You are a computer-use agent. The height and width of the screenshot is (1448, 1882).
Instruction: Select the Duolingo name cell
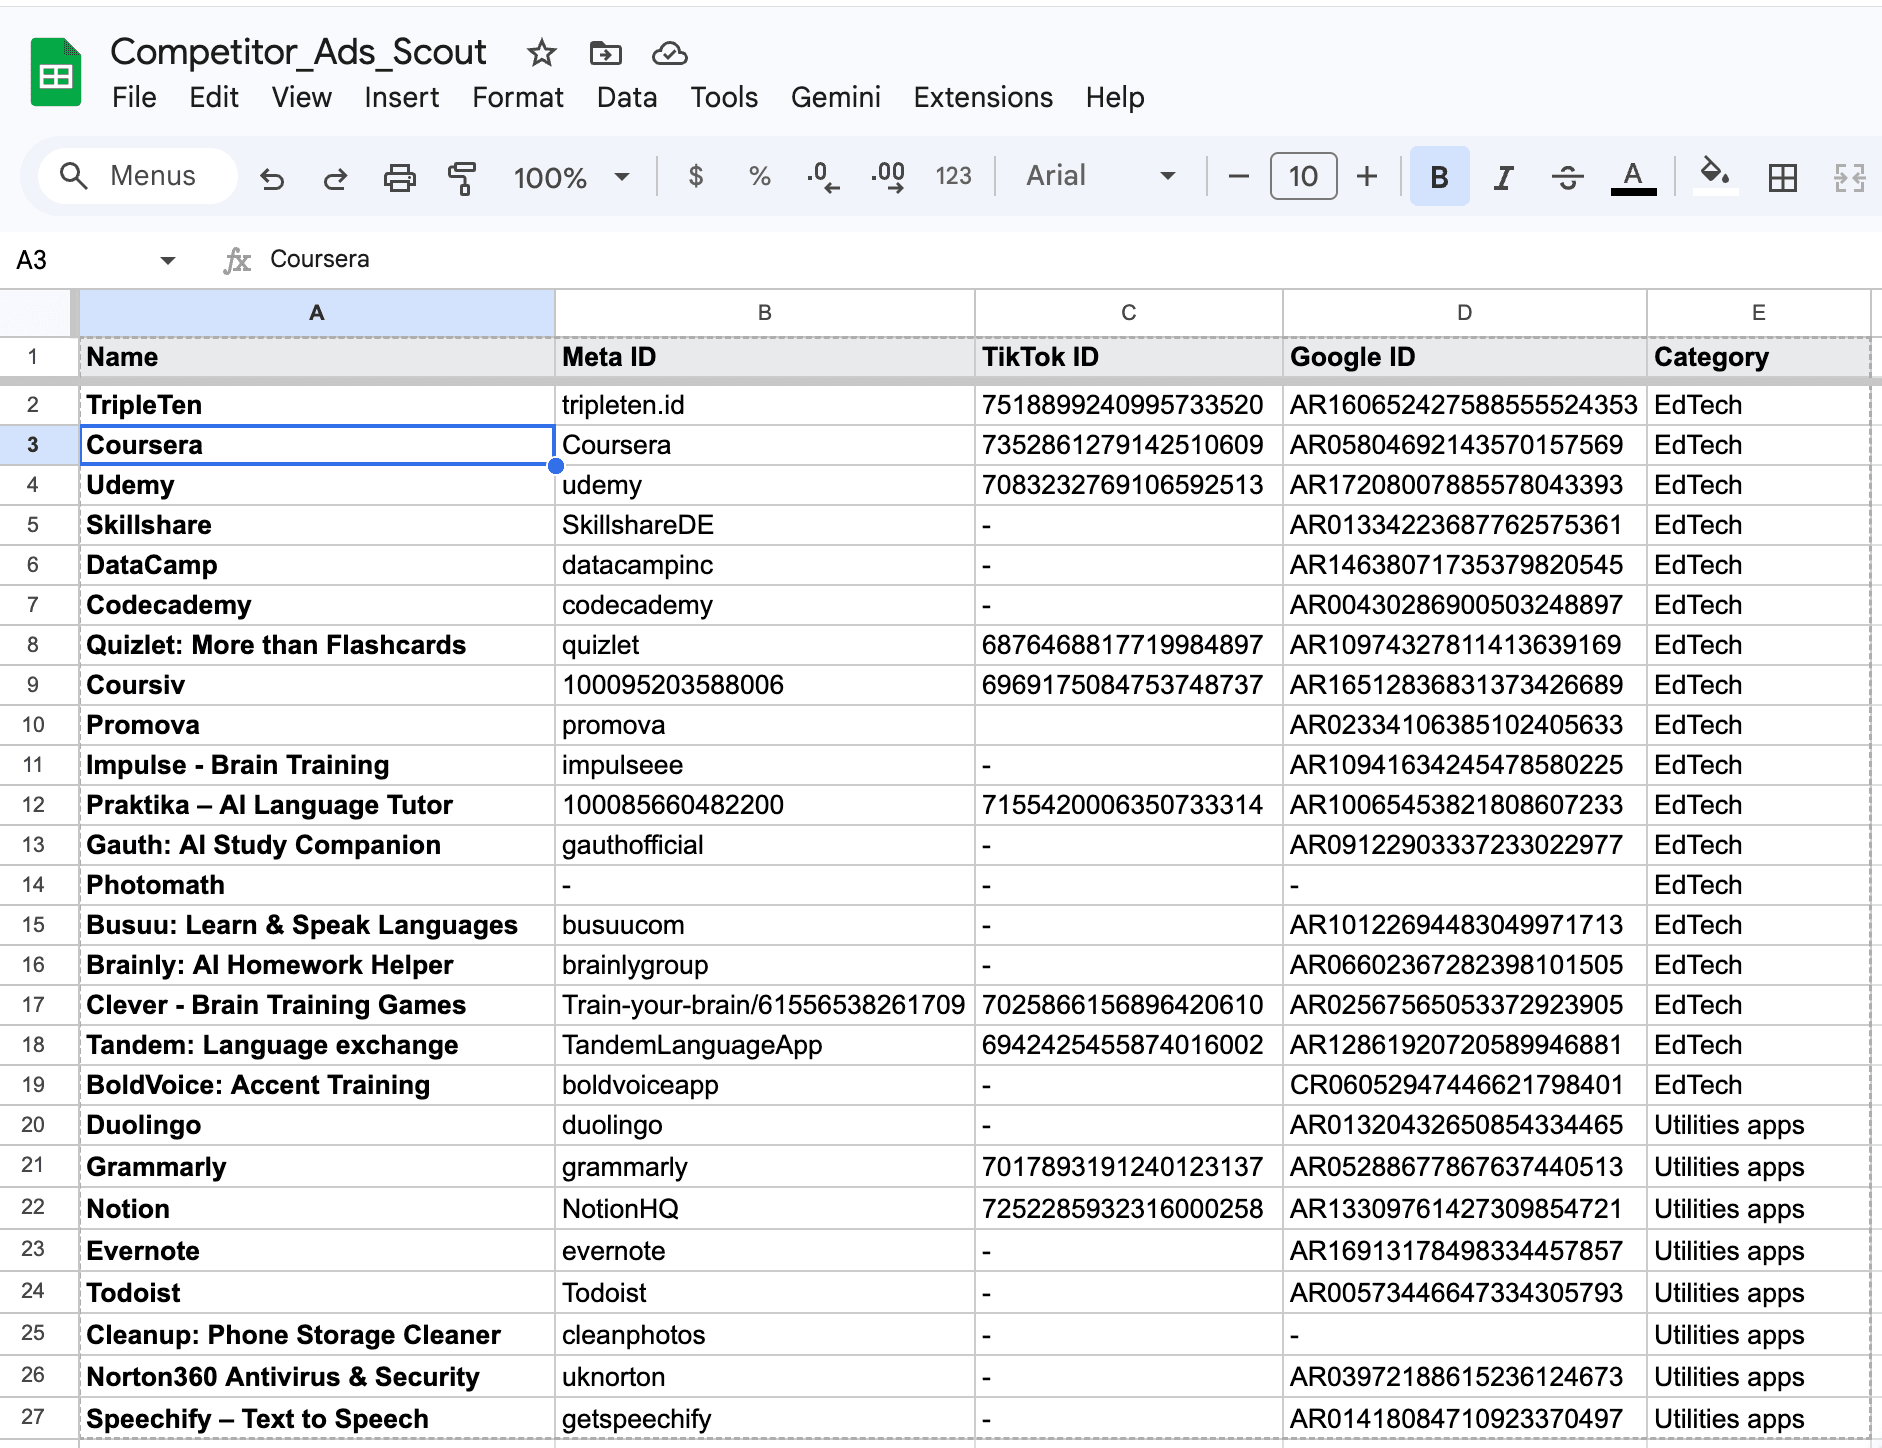317,1125
